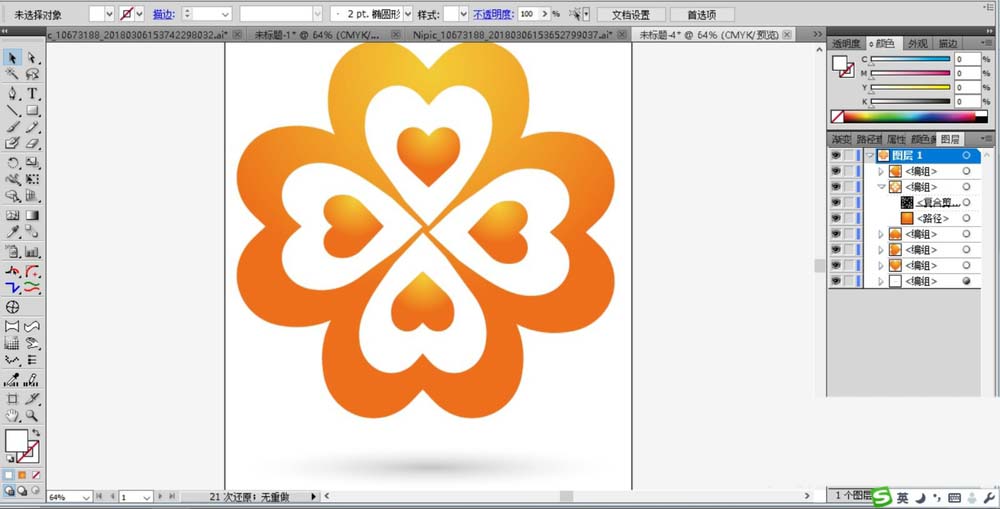Select the Mesh tool
This screenshot has height=509, width=1000.
tap(12, 216)
